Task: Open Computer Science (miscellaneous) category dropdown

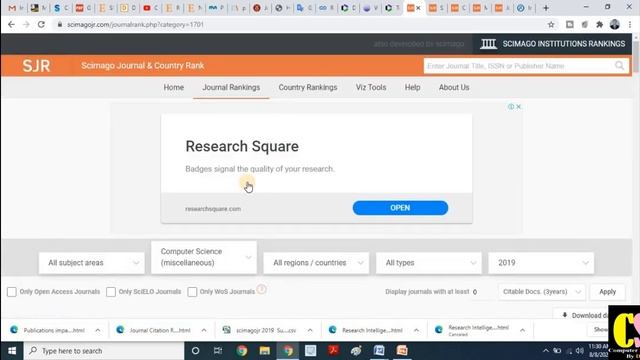Action: (204, 257)
